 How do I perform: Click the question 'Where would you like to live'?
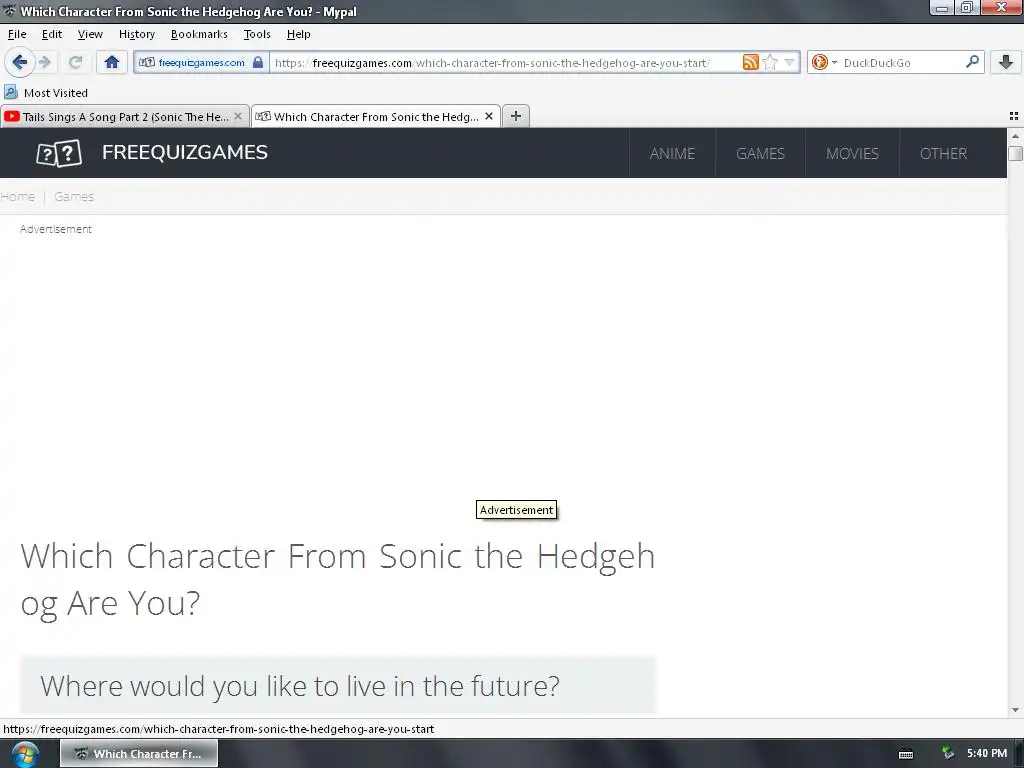pyautogui.click(x=300, y=686)
